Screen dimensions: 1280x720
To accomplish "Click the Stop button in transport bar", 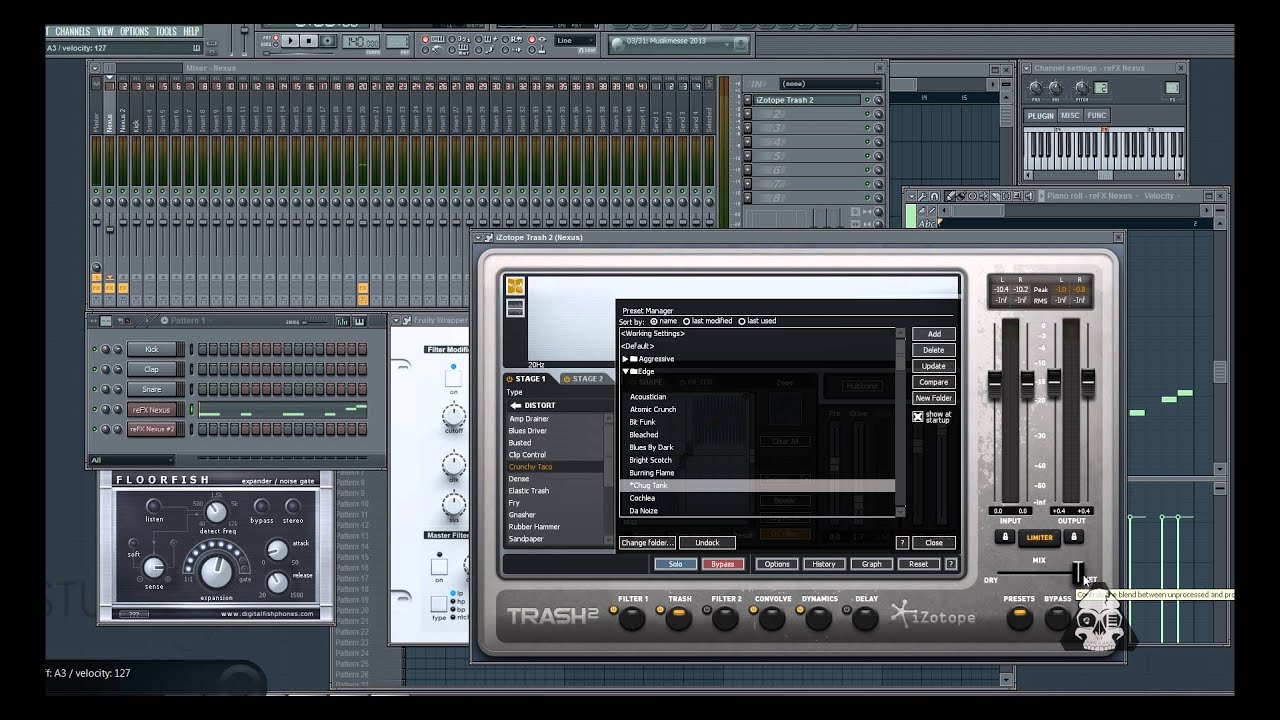I will 308,41.
